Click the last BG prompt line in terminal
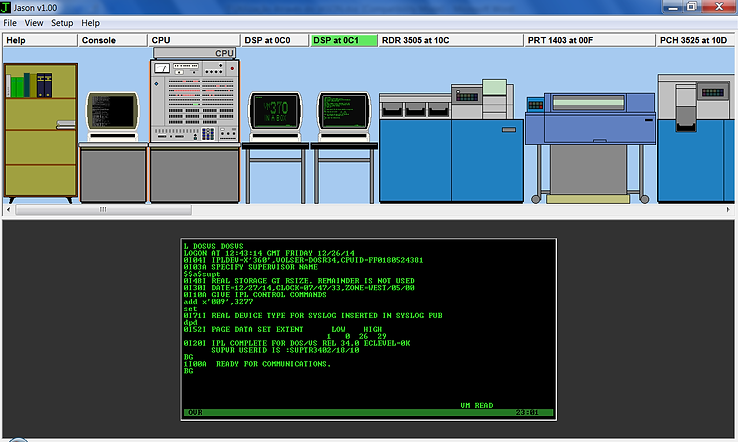 click(188, 371)
